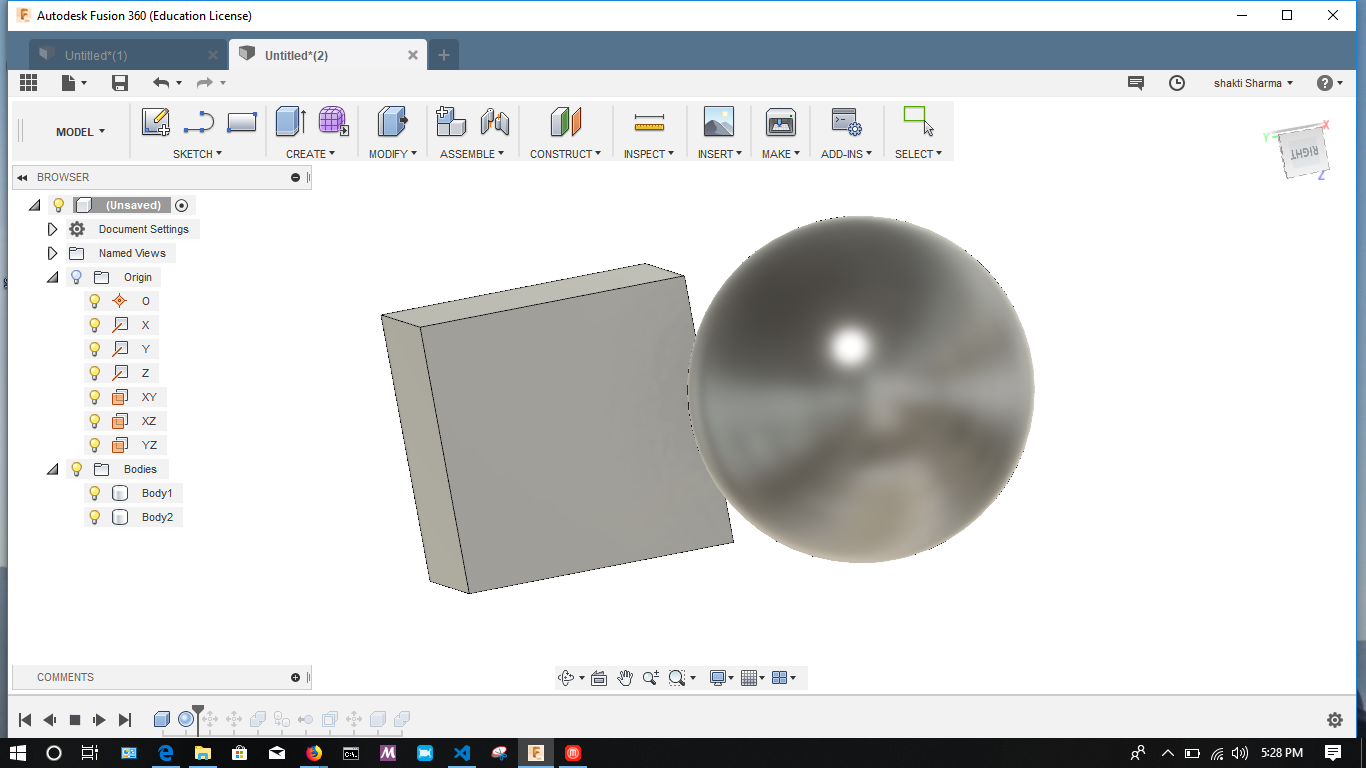Open a new design tab with plus

(444, 55)
